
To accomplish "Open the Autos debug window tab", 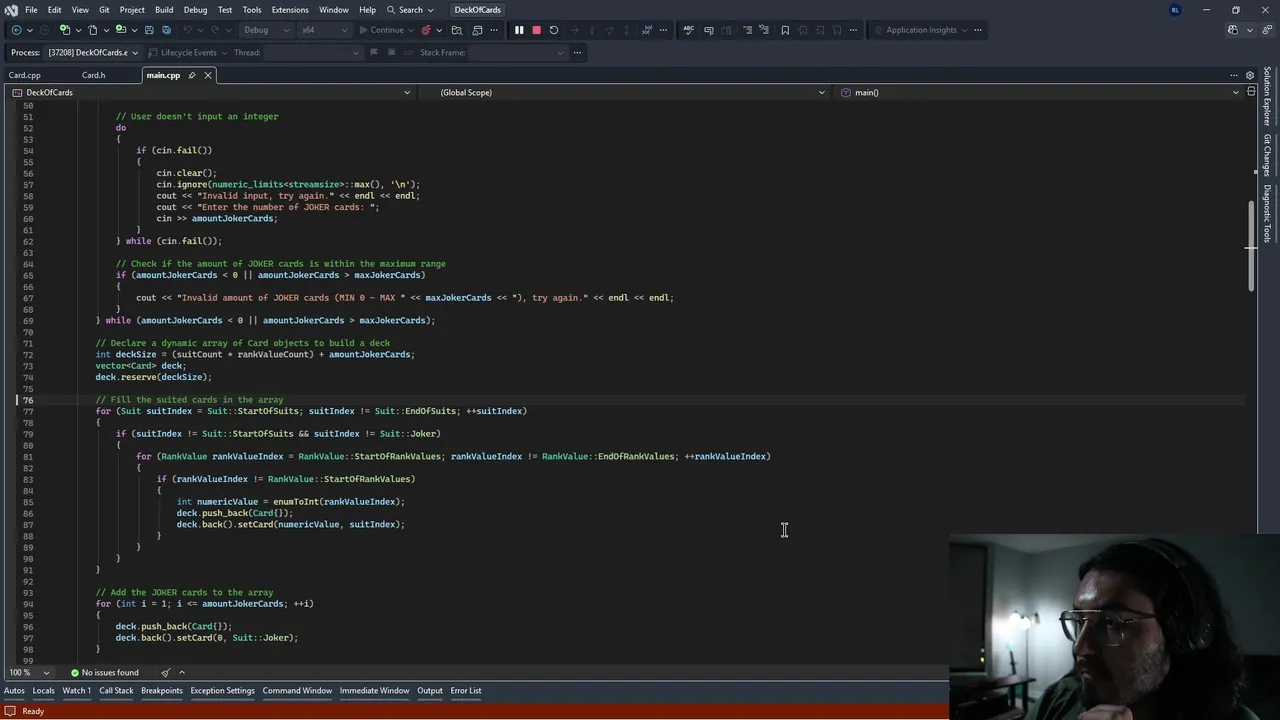I will 14,690.
